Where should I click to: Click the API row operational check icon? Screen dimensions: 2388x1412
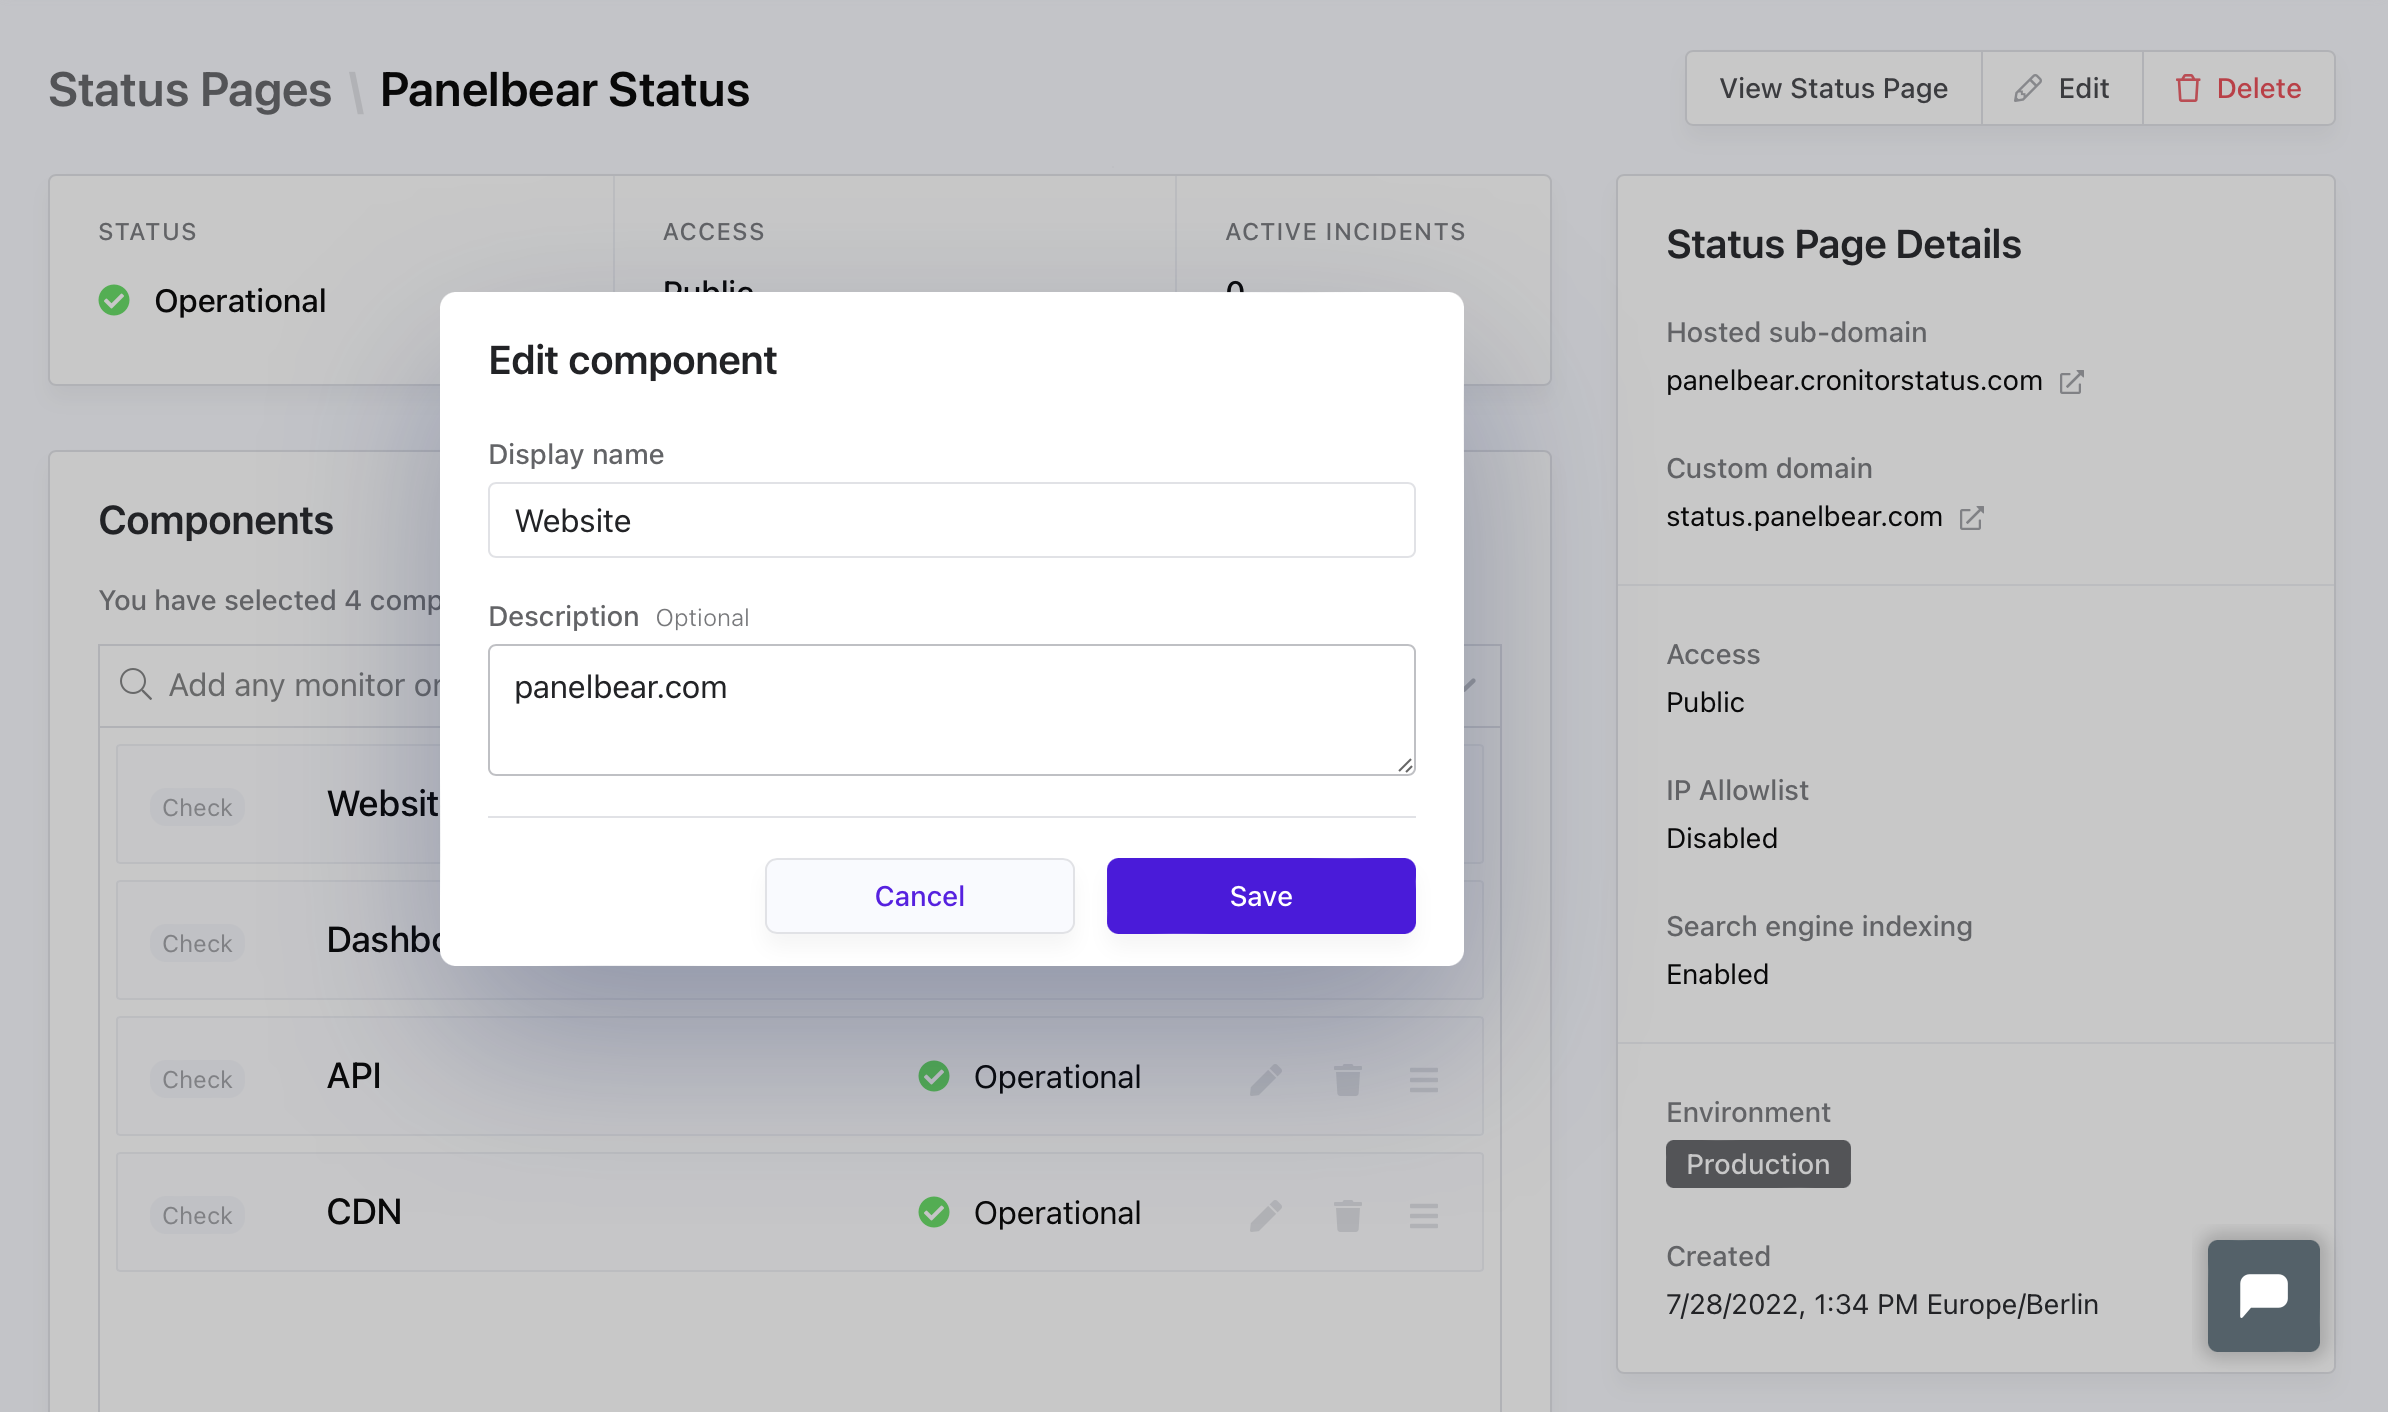(x=934, y=1076)
